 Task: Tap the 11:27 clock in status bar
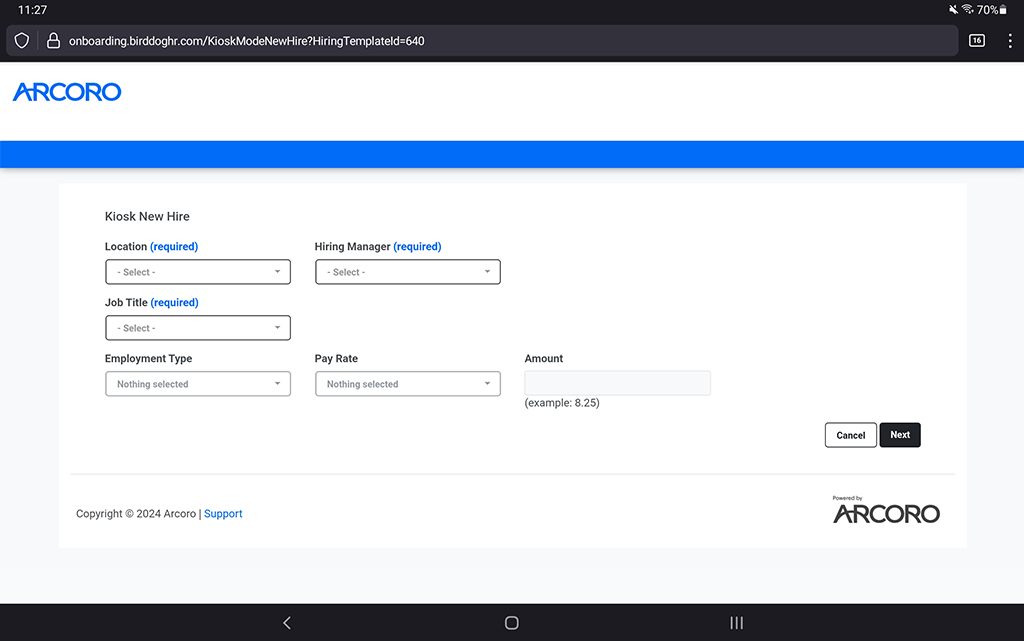click(x=32, y=10)
